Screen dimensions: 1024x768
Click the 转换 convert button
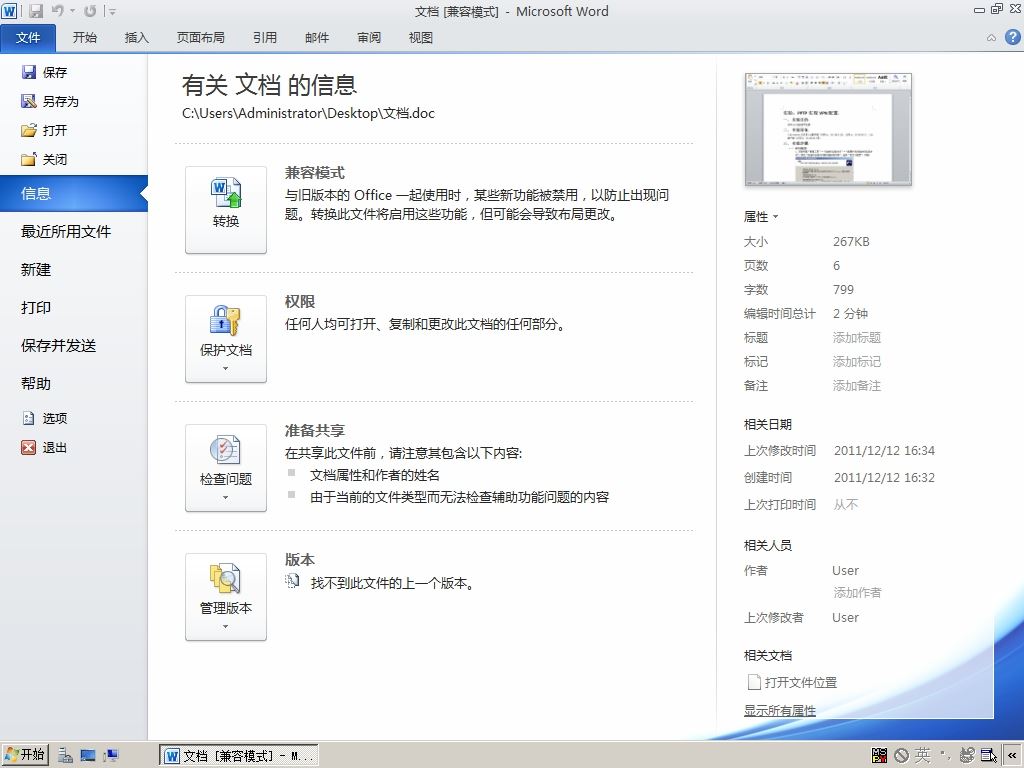click(226, 210)
